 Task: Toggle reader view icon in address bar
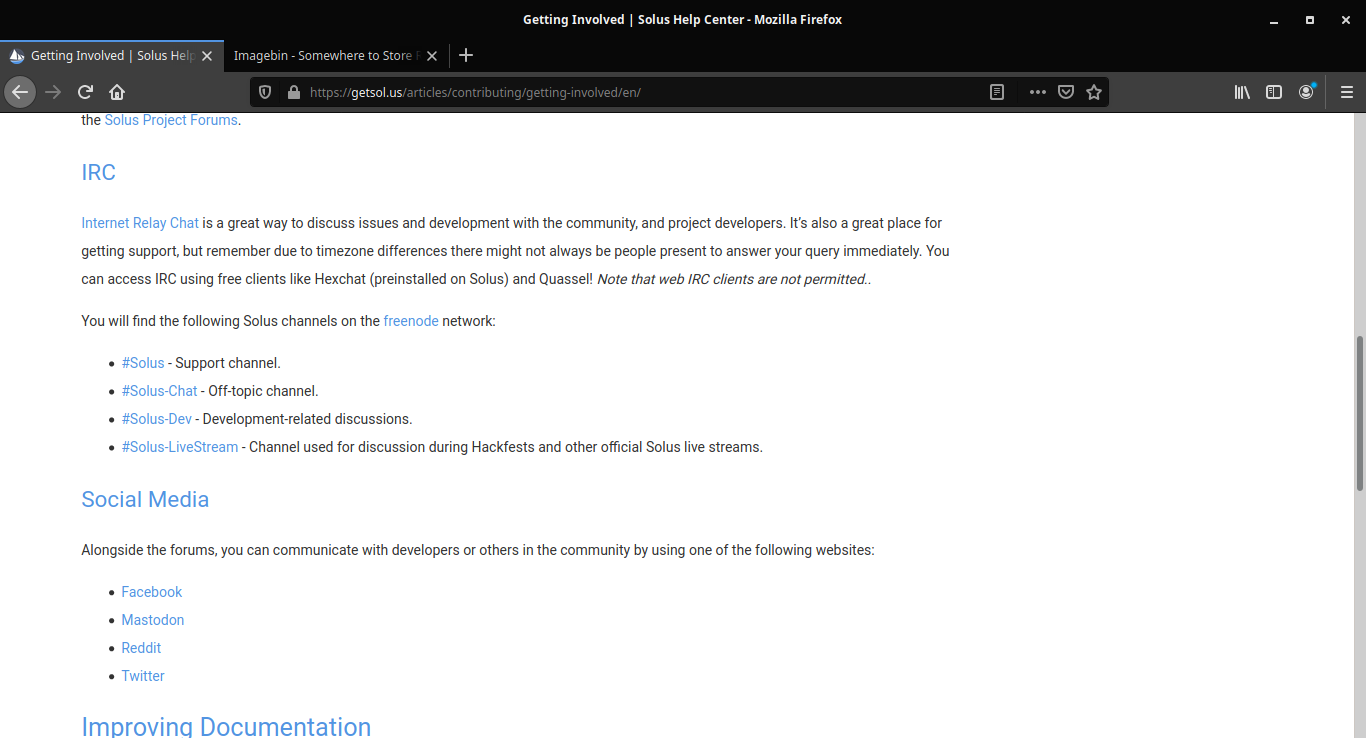[x=997, y=92]
